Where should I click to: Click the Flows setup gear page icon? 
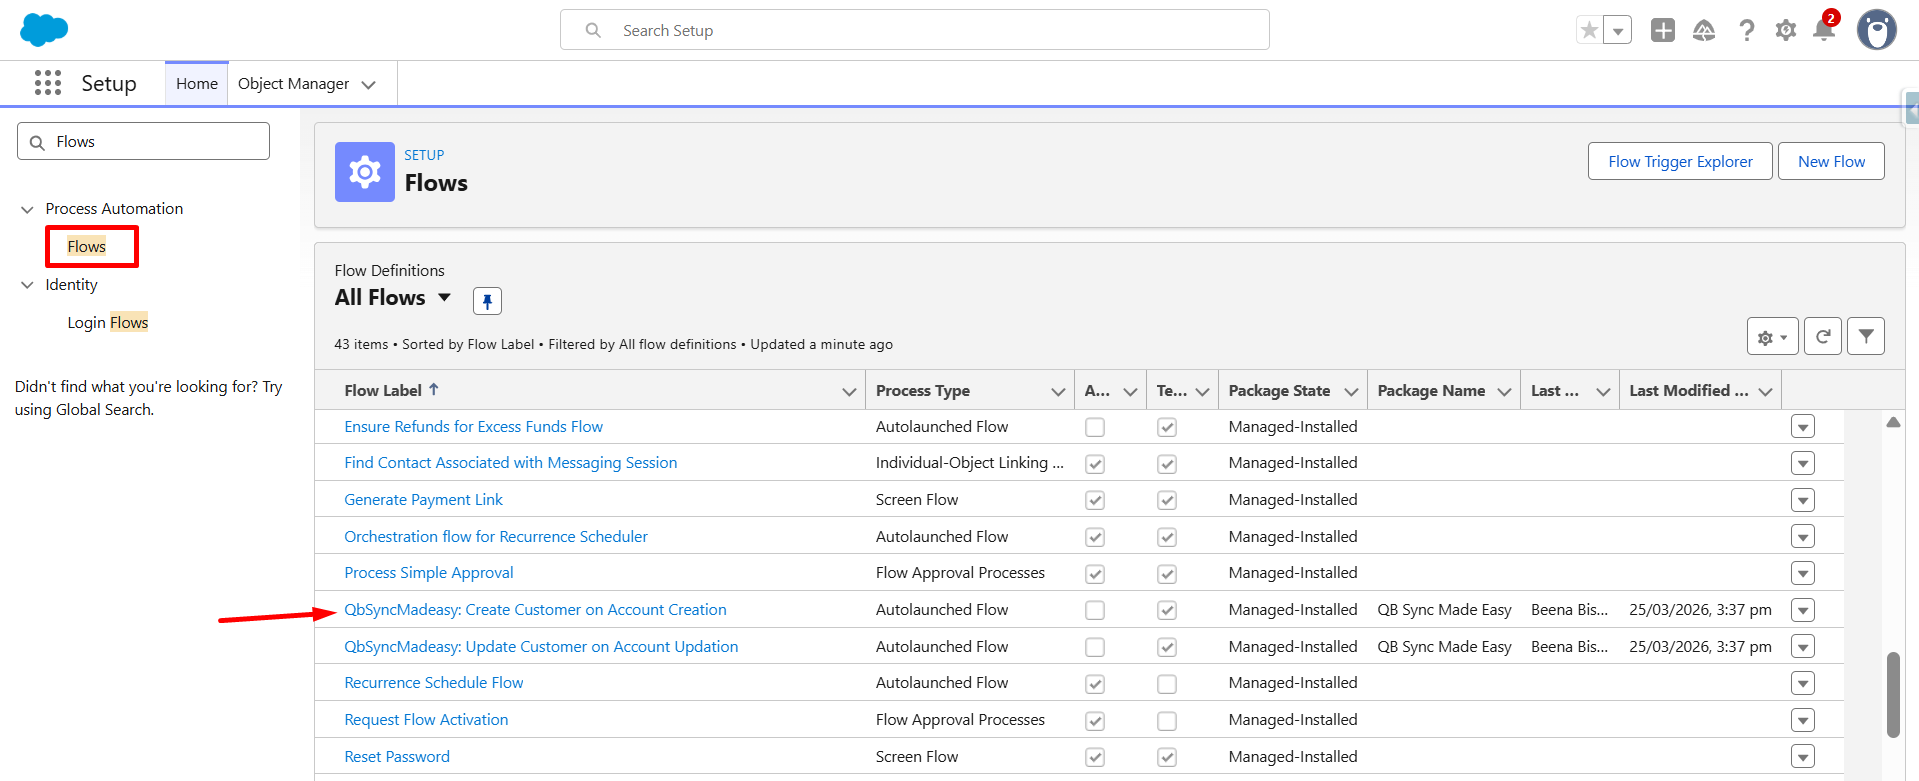[x=365, y=172]
